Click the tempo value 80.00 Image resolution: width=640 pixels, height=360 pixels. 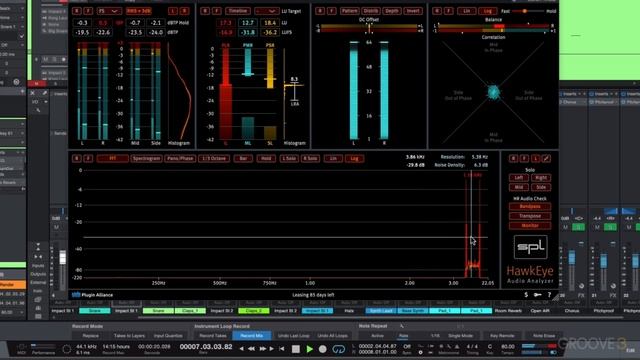507,347
